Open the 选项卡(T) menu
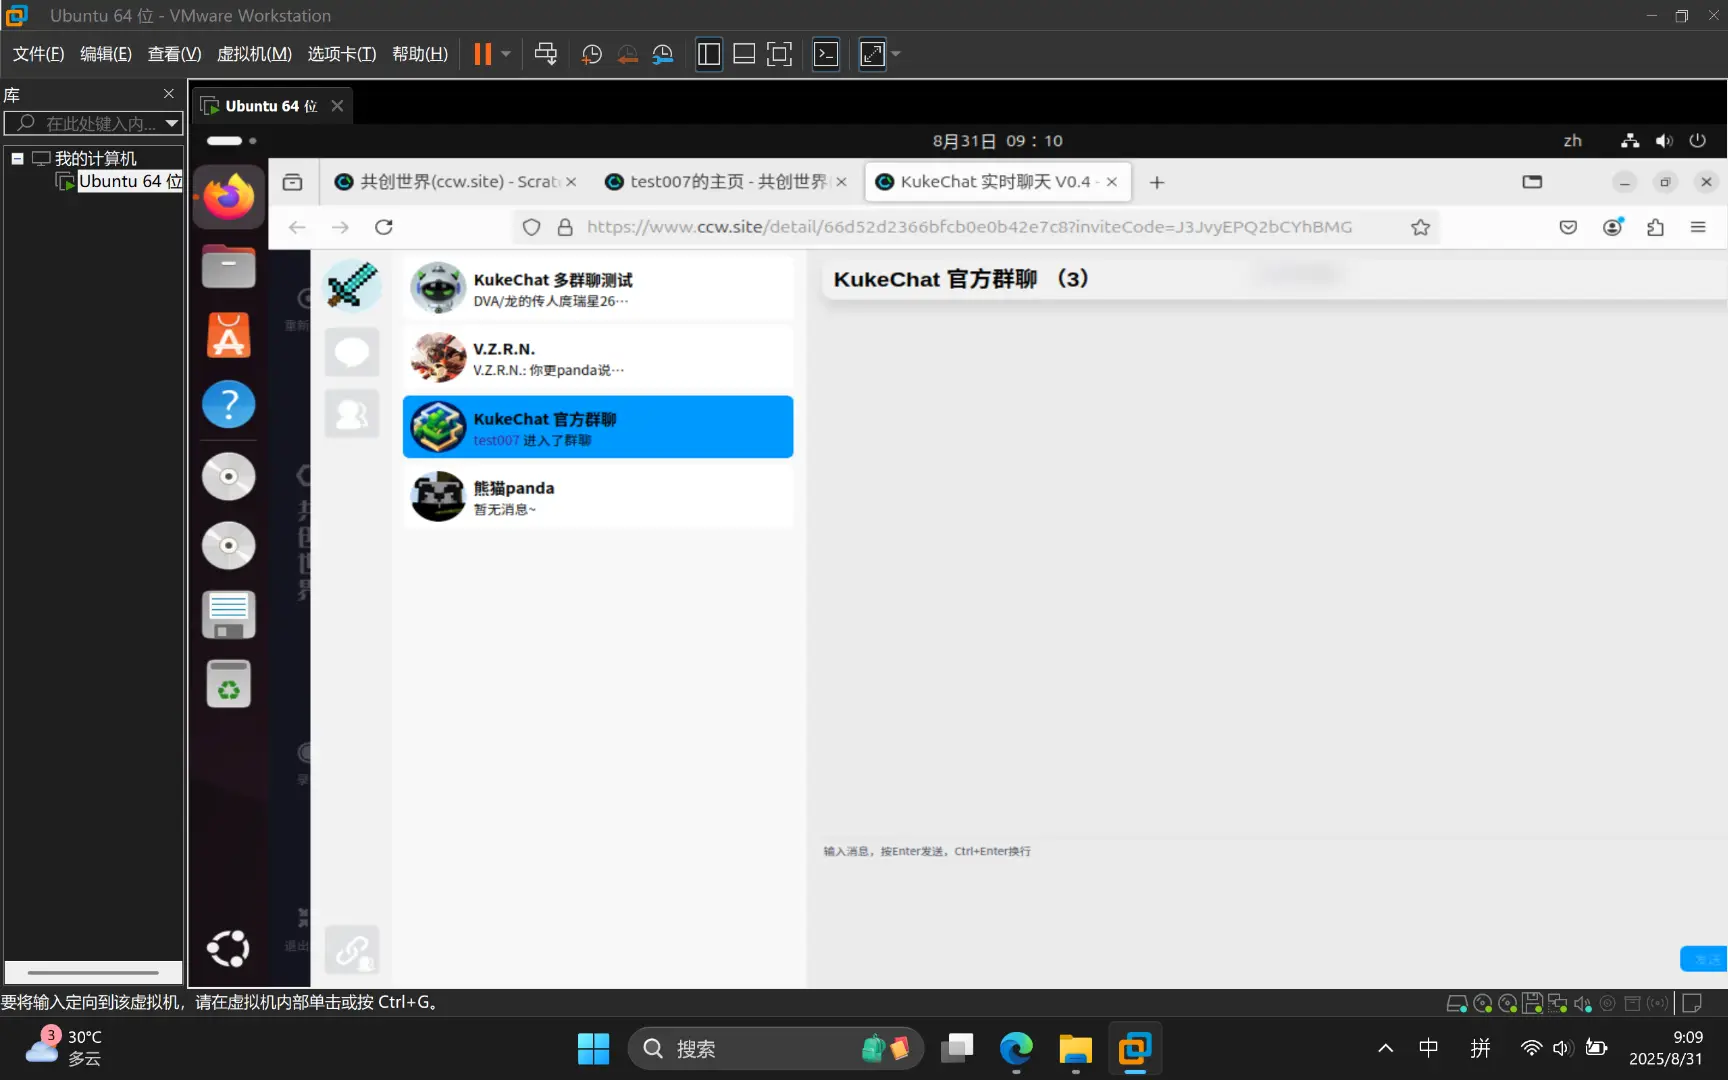 (x=341, y=54)
